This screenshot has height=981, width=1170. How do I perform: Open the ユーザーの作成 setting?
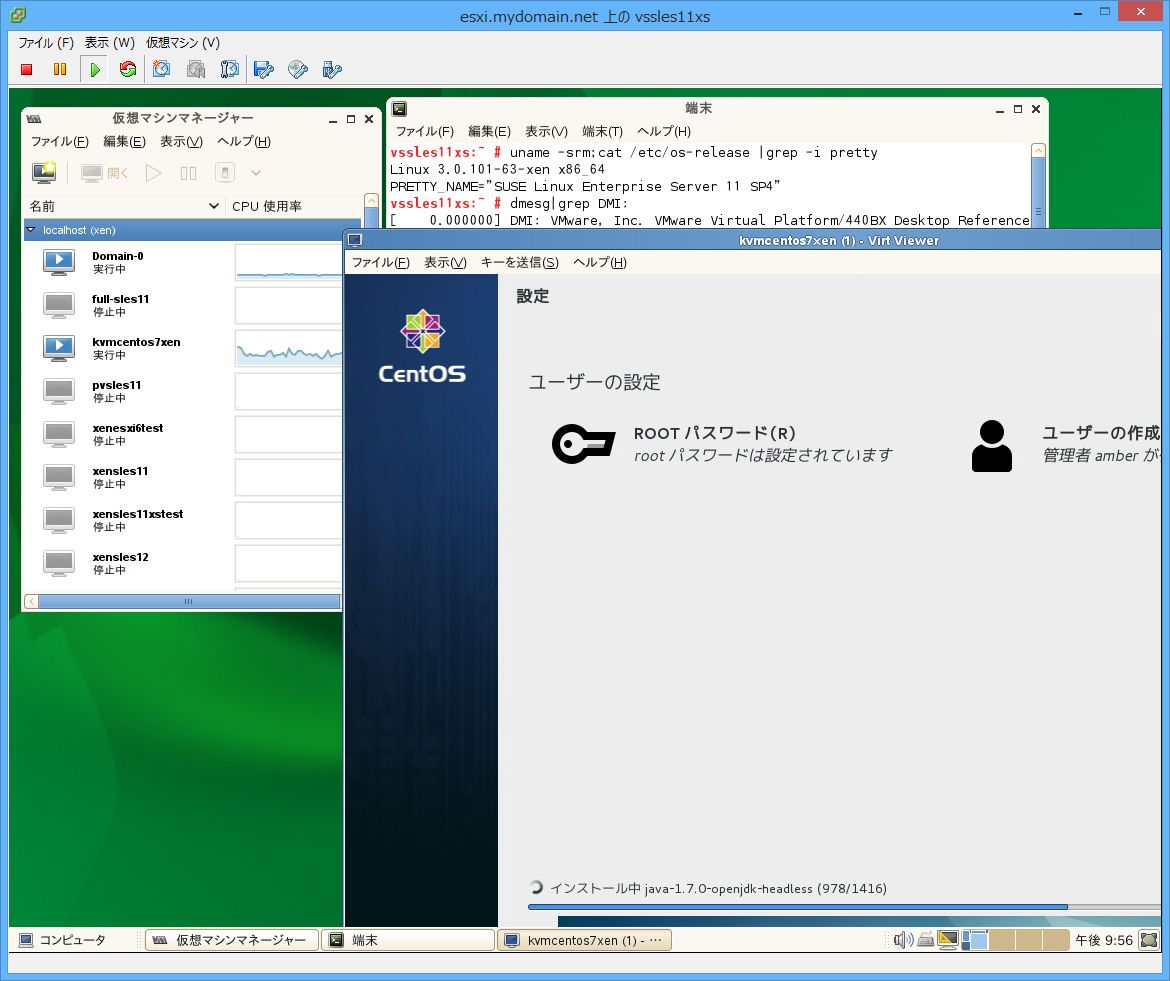[1066, 445]
